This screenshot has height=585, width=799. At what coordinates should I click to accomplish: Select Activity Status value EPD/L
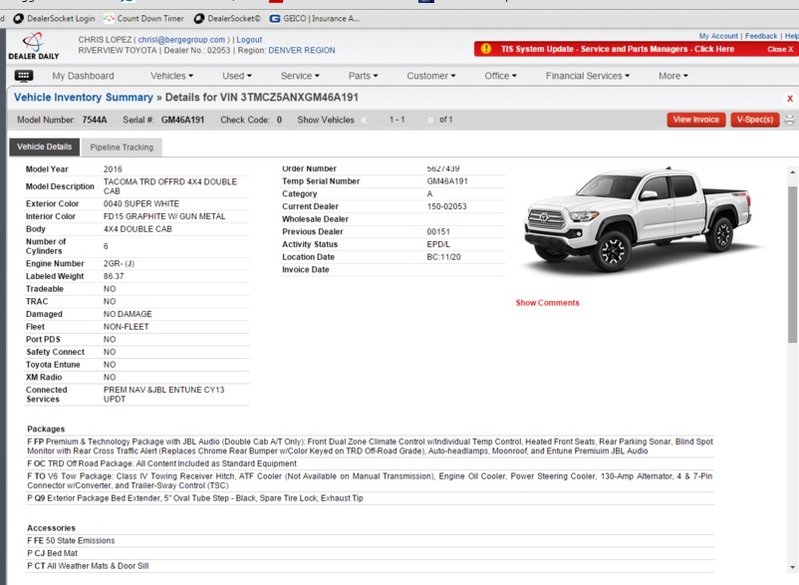click(438, 244)
